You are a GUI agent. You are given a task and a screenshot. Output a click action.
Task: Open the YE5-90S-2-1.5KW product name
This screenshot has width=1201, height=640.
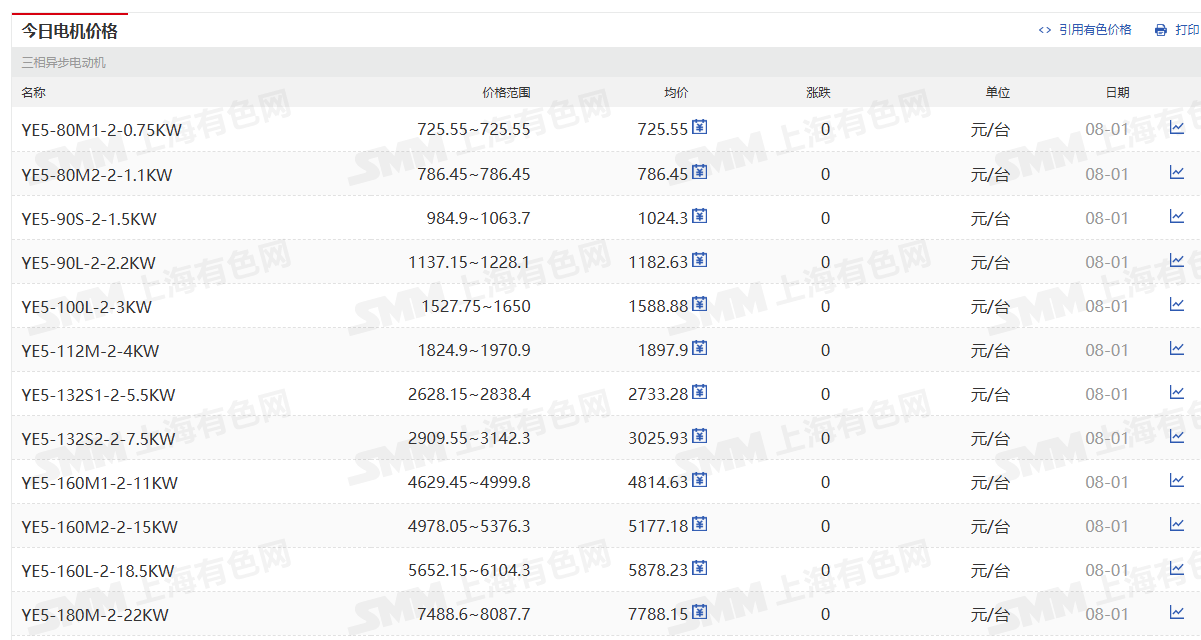pyautogui.click(x=89, y=219)
